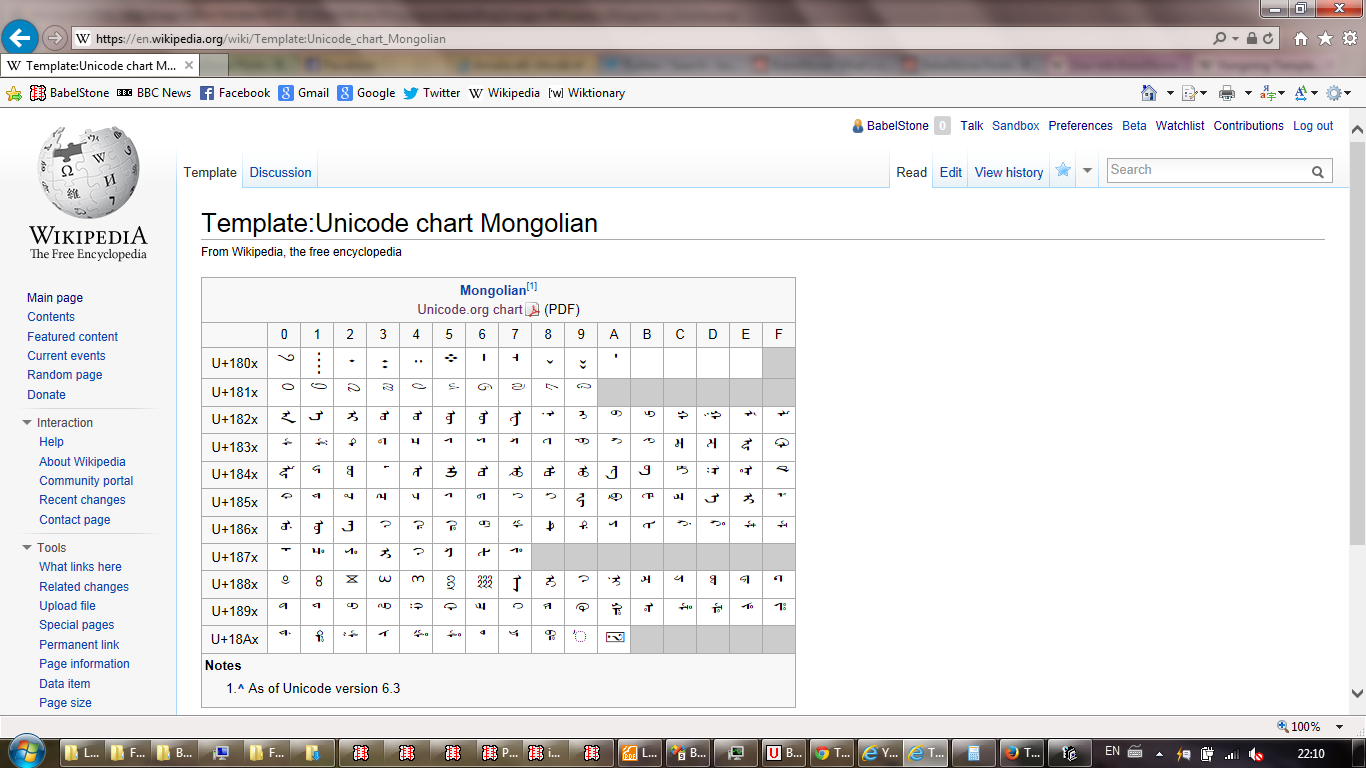Open What links here in sidebar

[81, 567]
